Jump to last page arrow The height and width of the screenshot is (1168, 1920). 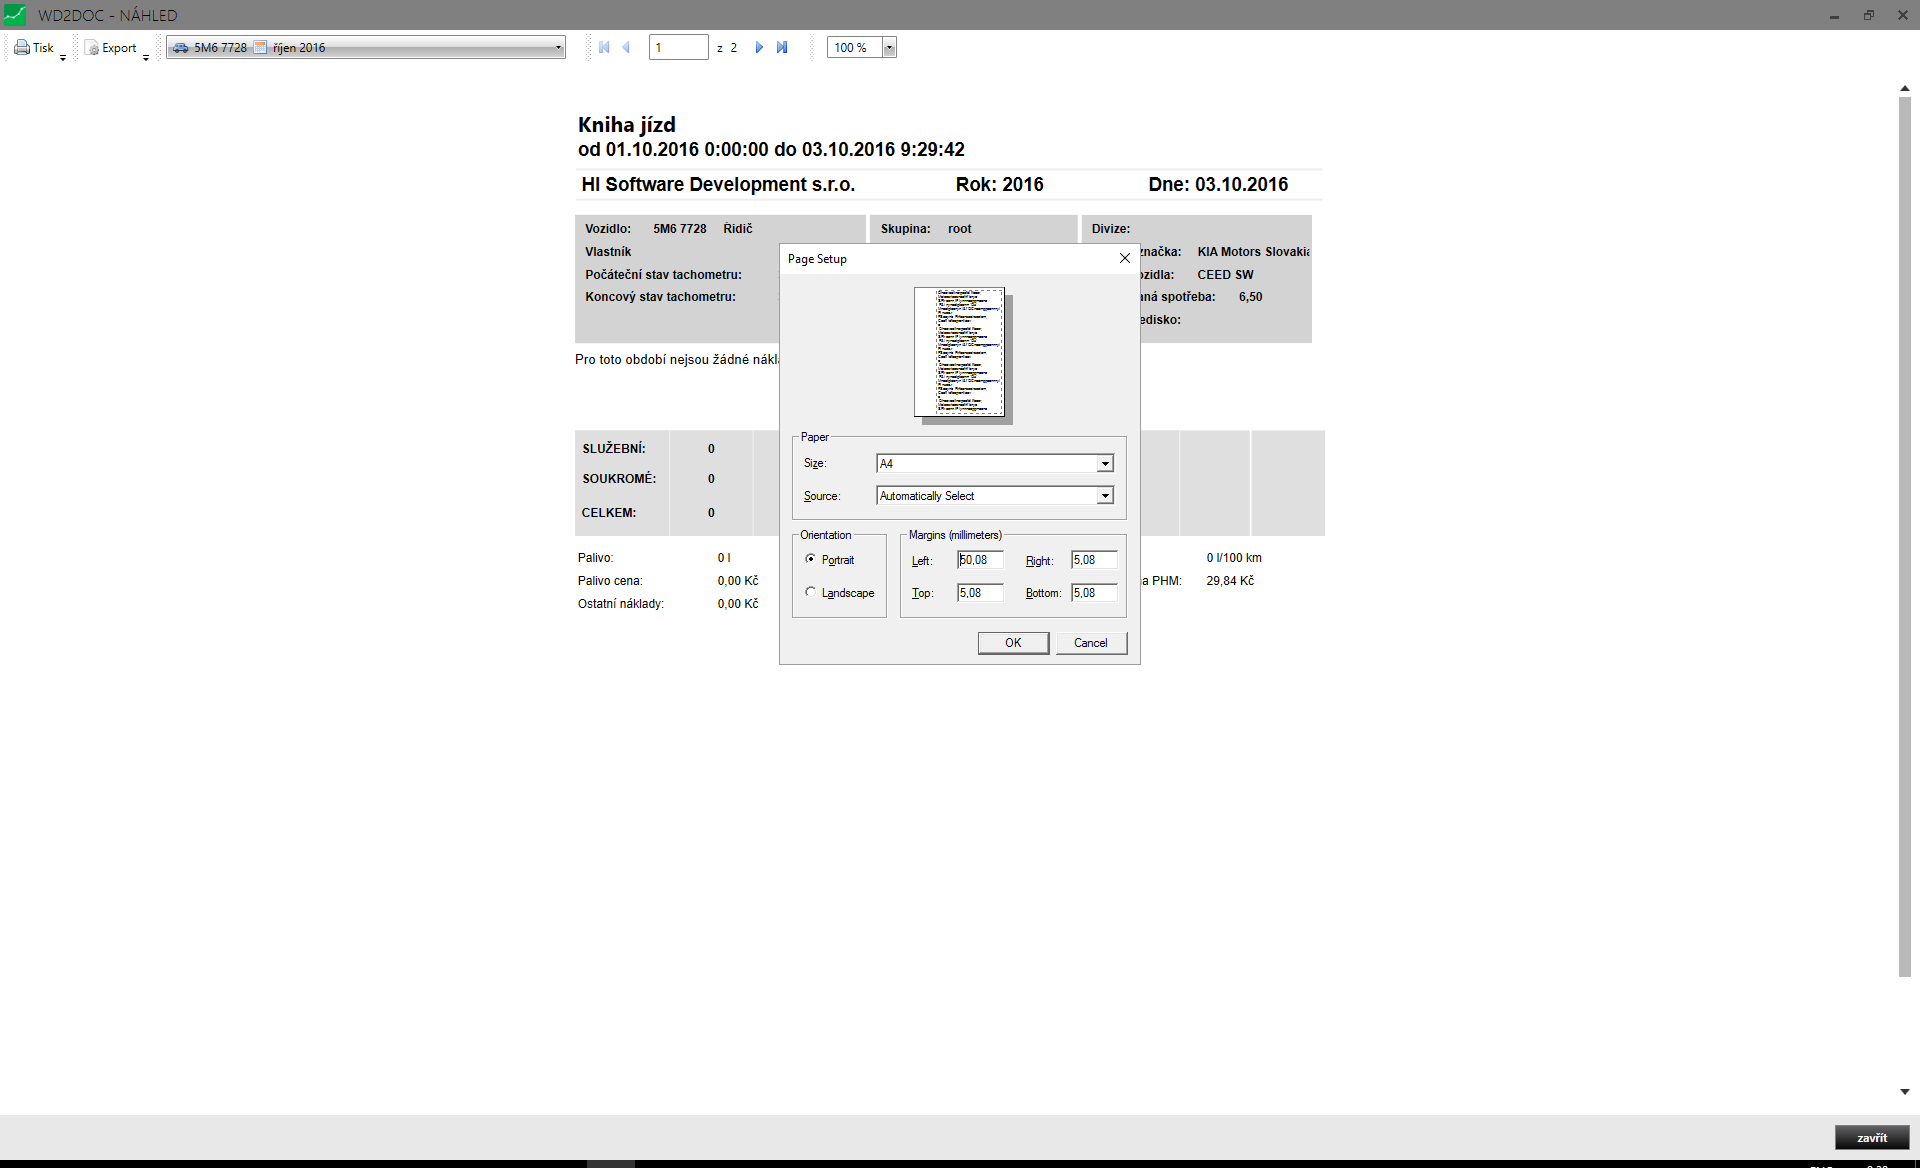[x=782, y=47]
